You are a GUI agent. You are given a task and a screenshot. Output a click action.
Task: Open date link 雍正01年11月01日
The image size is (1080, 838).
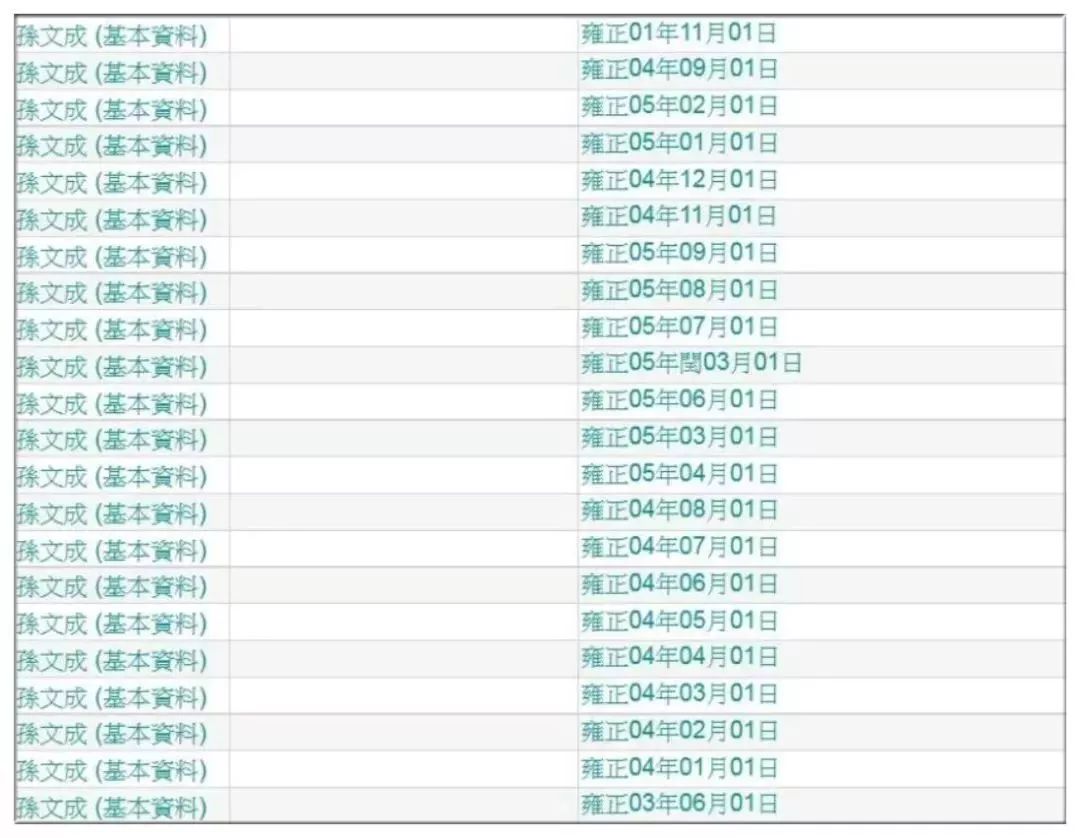[679, 34]
